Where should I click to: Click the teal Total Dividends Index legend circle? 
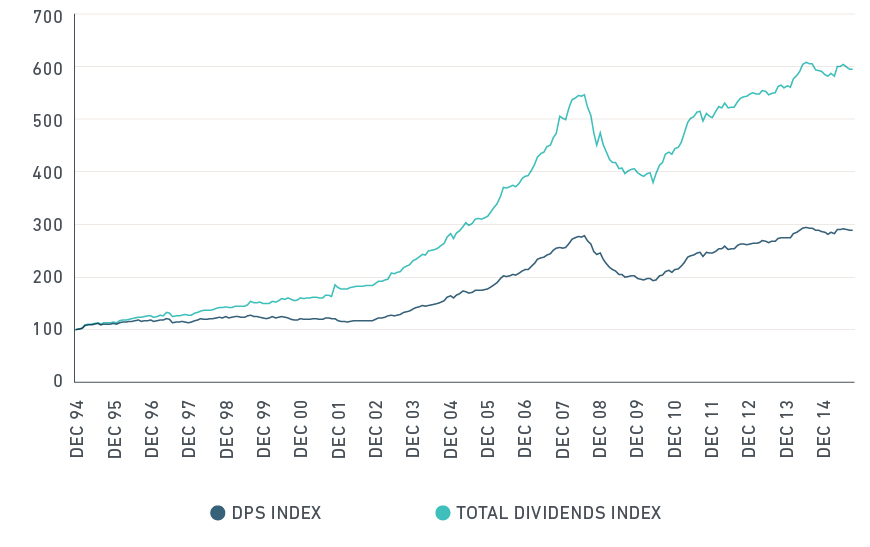pyautogui.click(x=442, y=513)
